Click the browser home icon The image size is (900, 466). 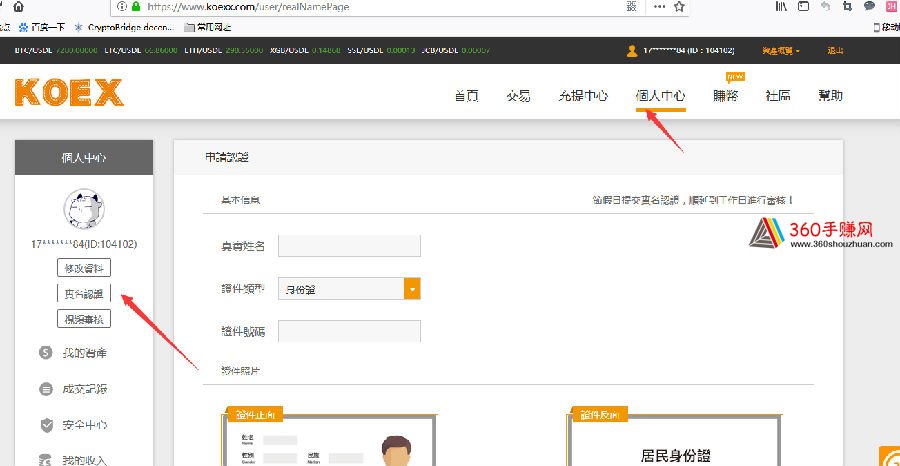(18, 6)
